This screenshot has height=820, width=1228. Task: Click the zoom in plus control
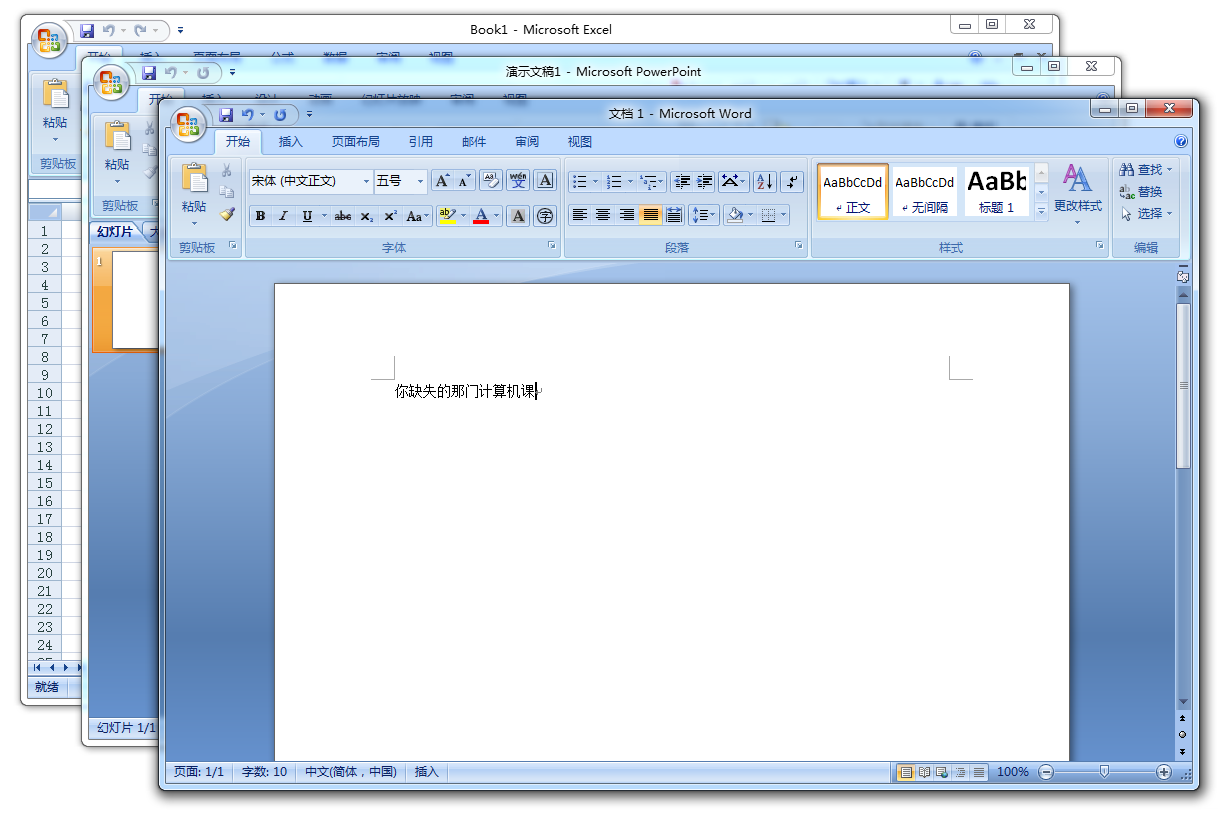coord(1164,772)
